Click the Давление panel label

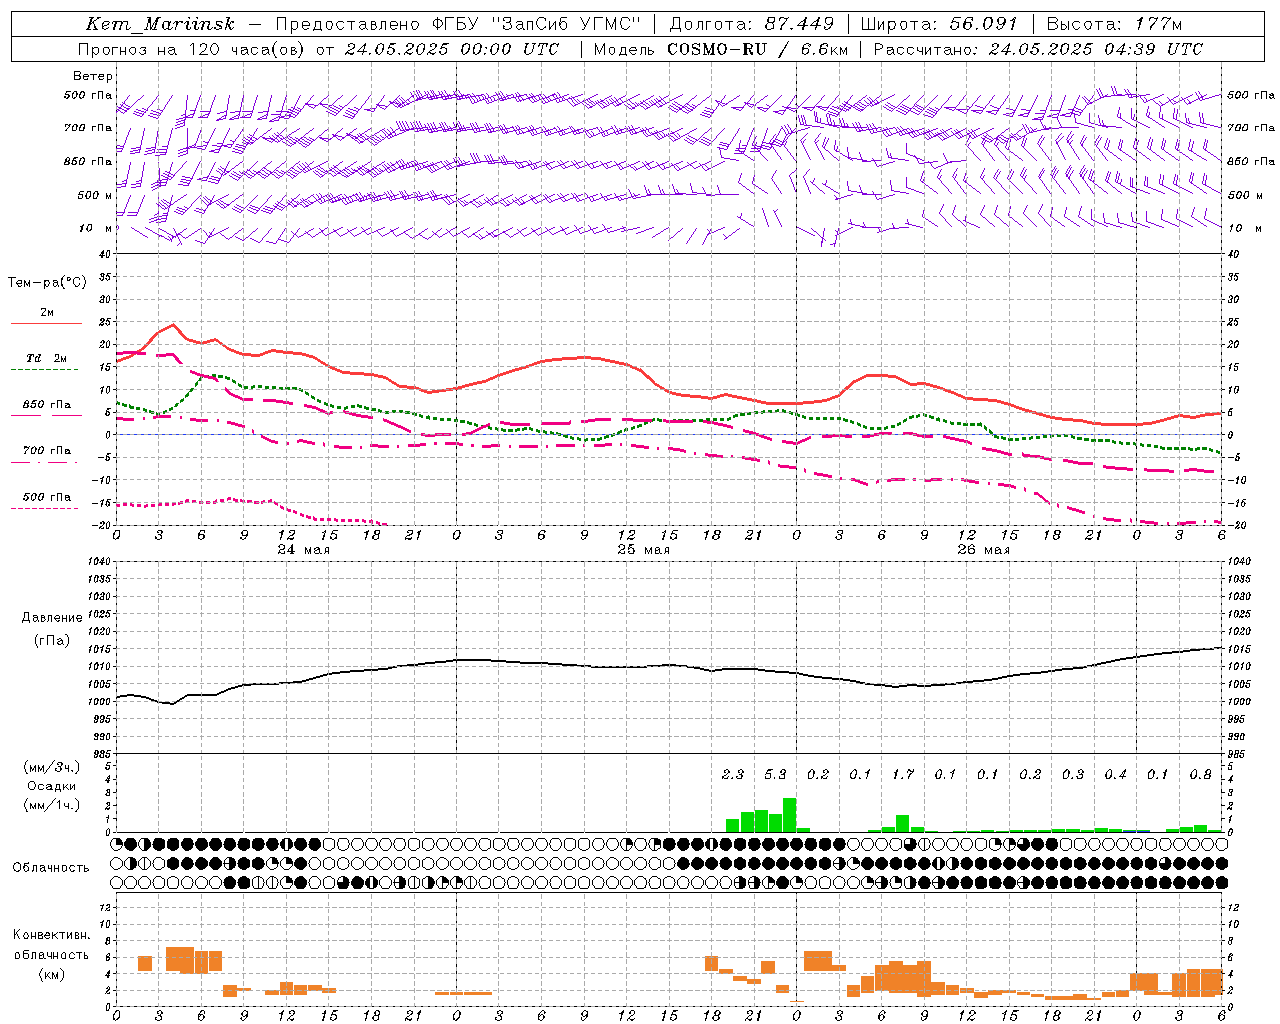click(x=52, y=618)
